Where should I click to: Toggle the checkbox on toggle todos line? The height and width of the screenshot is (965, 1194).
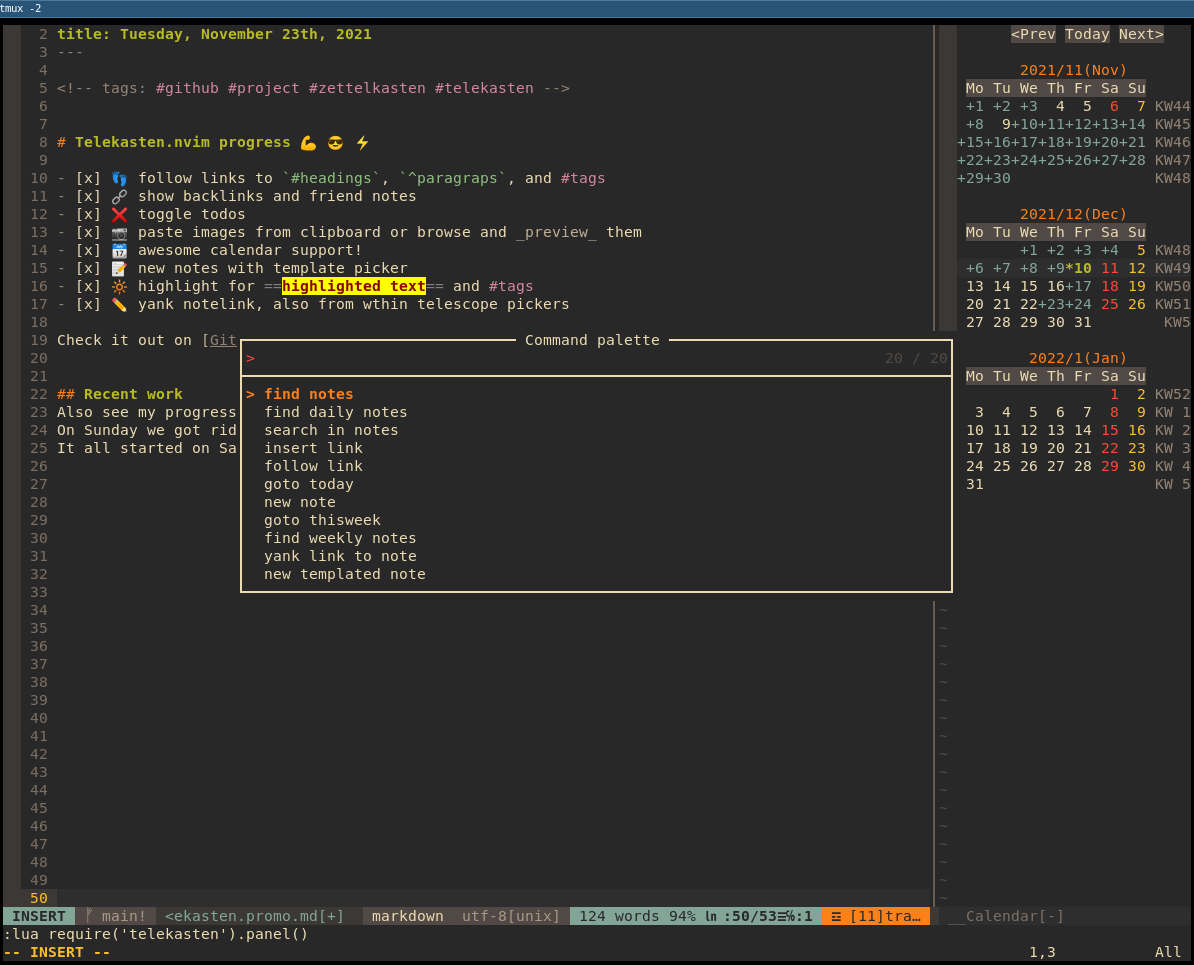(x=88, y=214)
